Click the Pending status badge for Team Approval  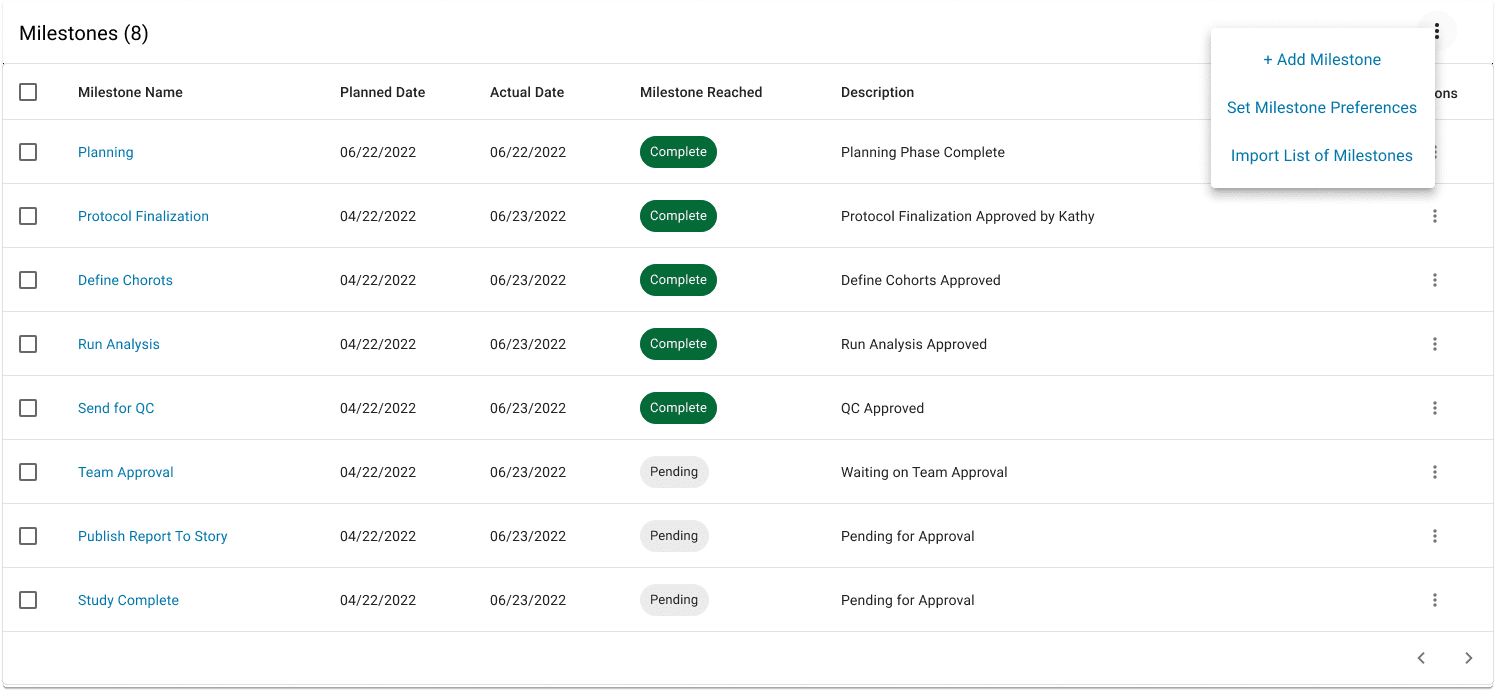pyautogui.click(x=674, y=472)
